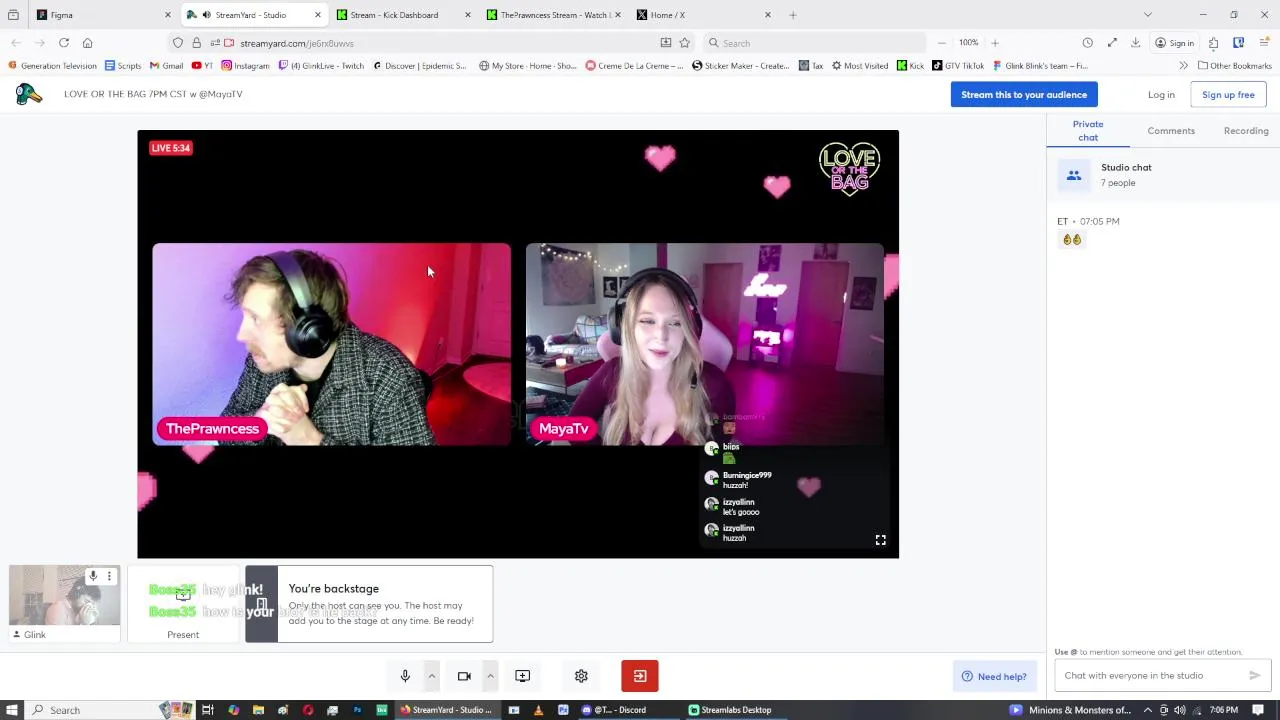The width and height of the screenshot is (1280, 720).
Task: Click the Need help? button
Action: (x=994, y=676)
